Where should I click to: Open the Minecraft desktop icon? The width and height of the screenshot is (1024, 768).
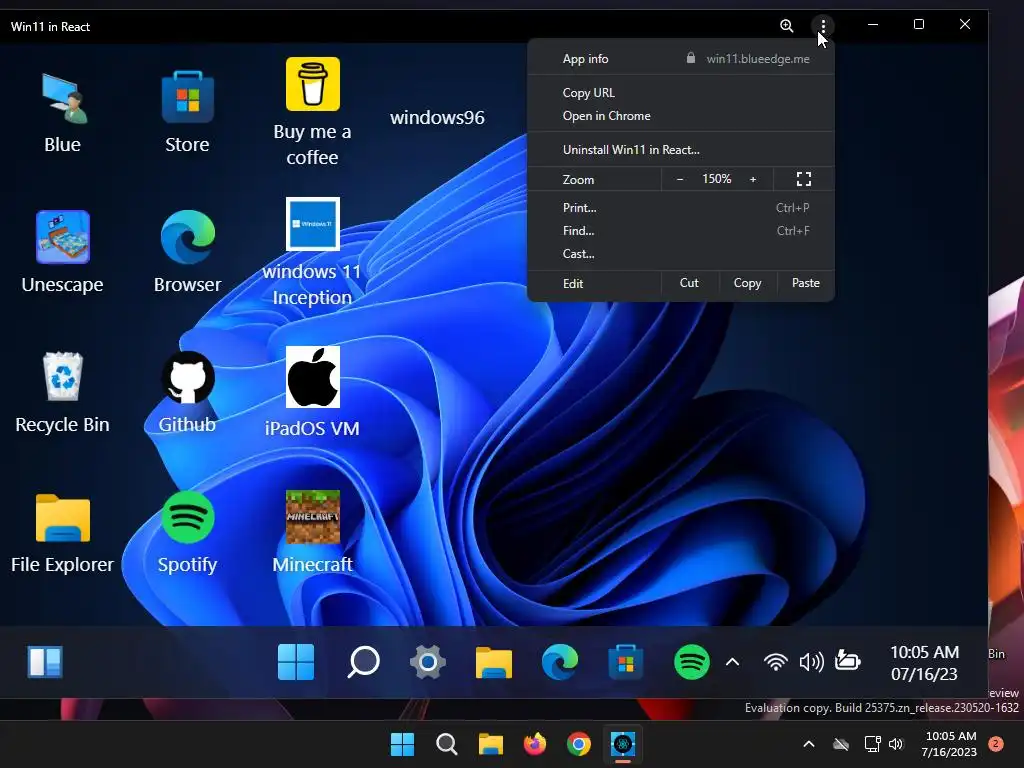tap(313, 533)
